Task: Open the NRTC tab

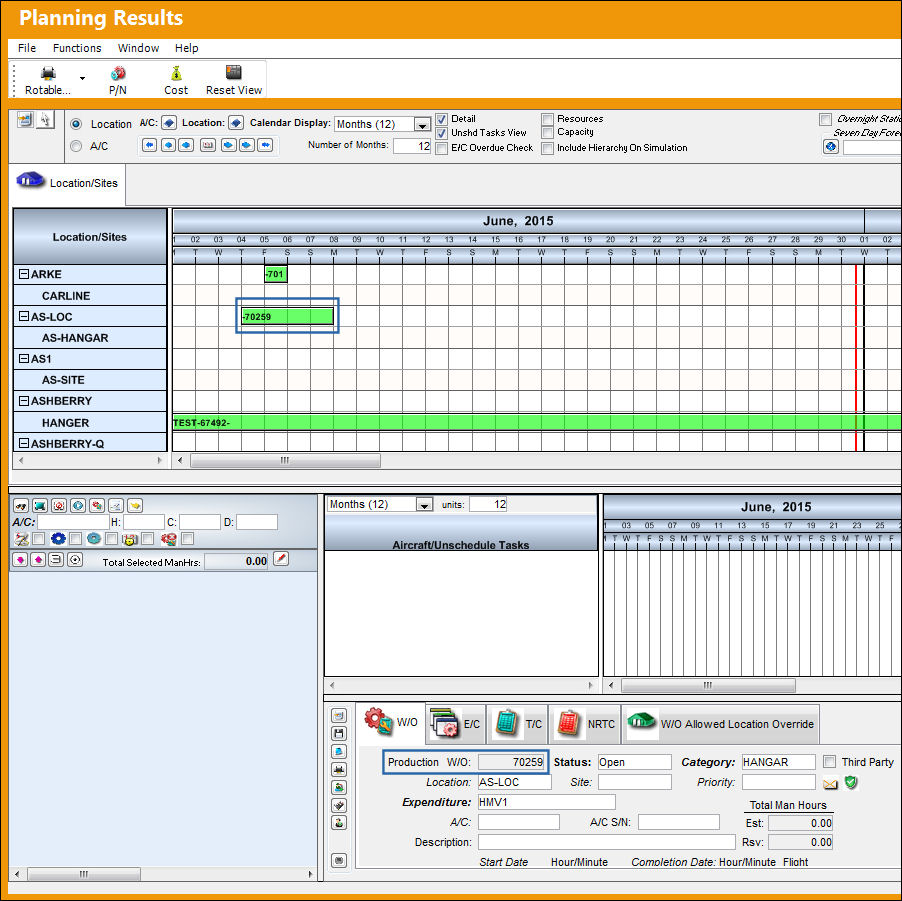Action: (x=585, y=724)
